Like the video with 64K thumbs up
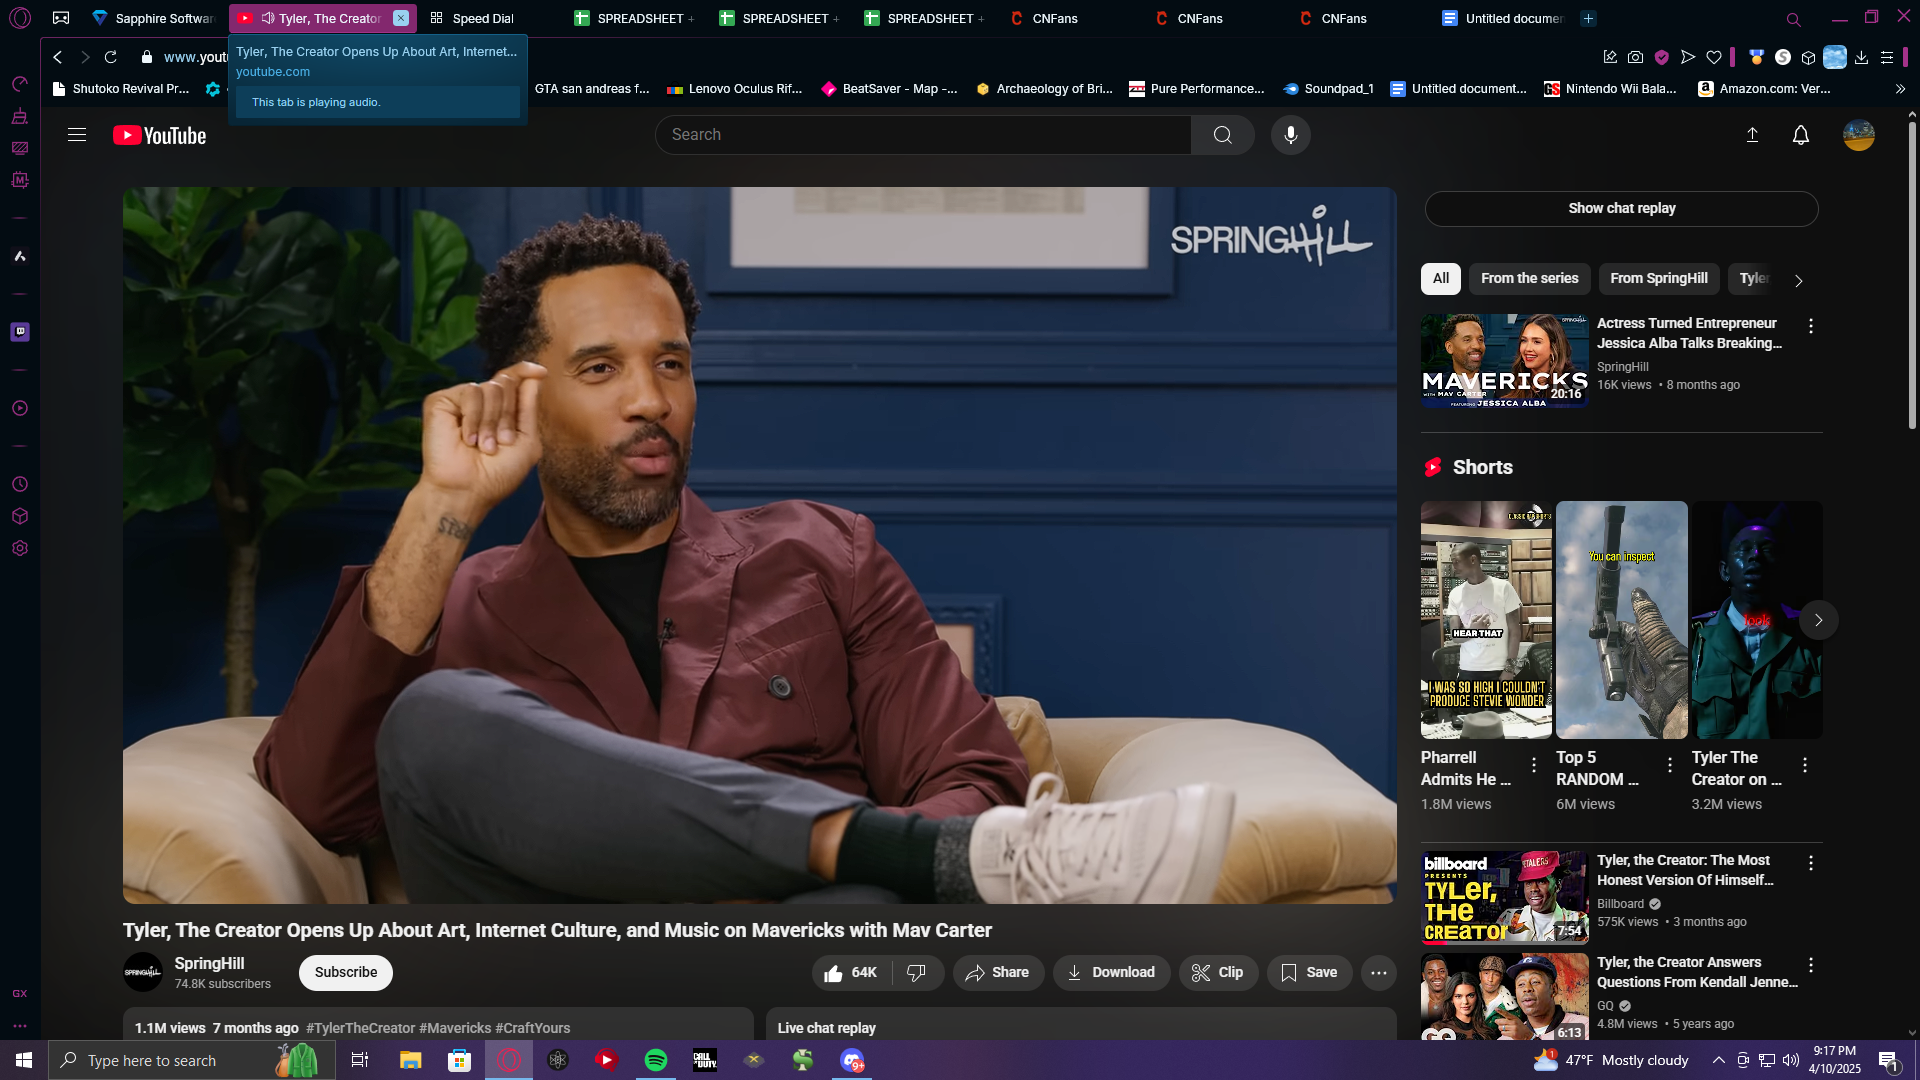 [x=850, y=972]
